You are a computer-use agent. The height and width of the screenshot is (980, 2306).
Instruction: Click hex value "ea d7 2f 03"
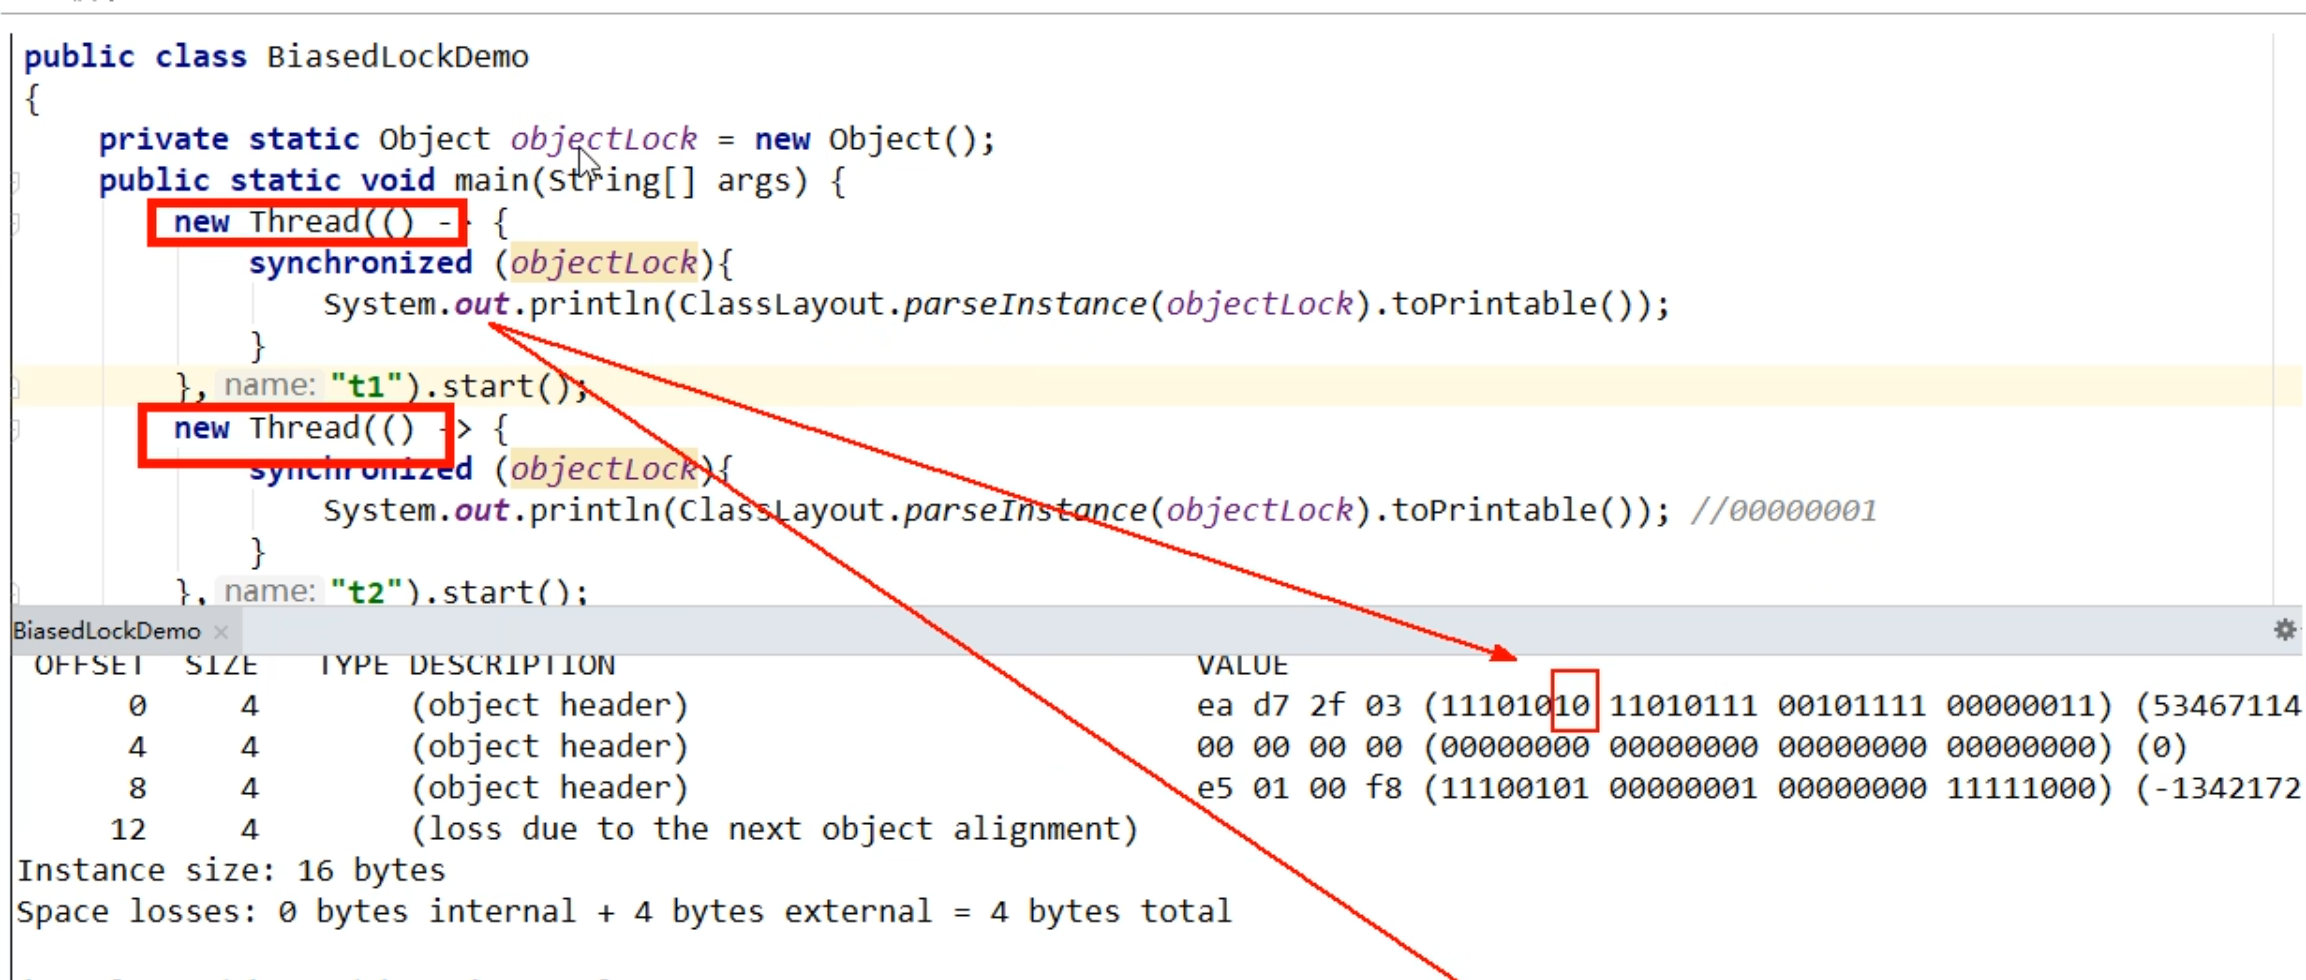click(1299, 706)
